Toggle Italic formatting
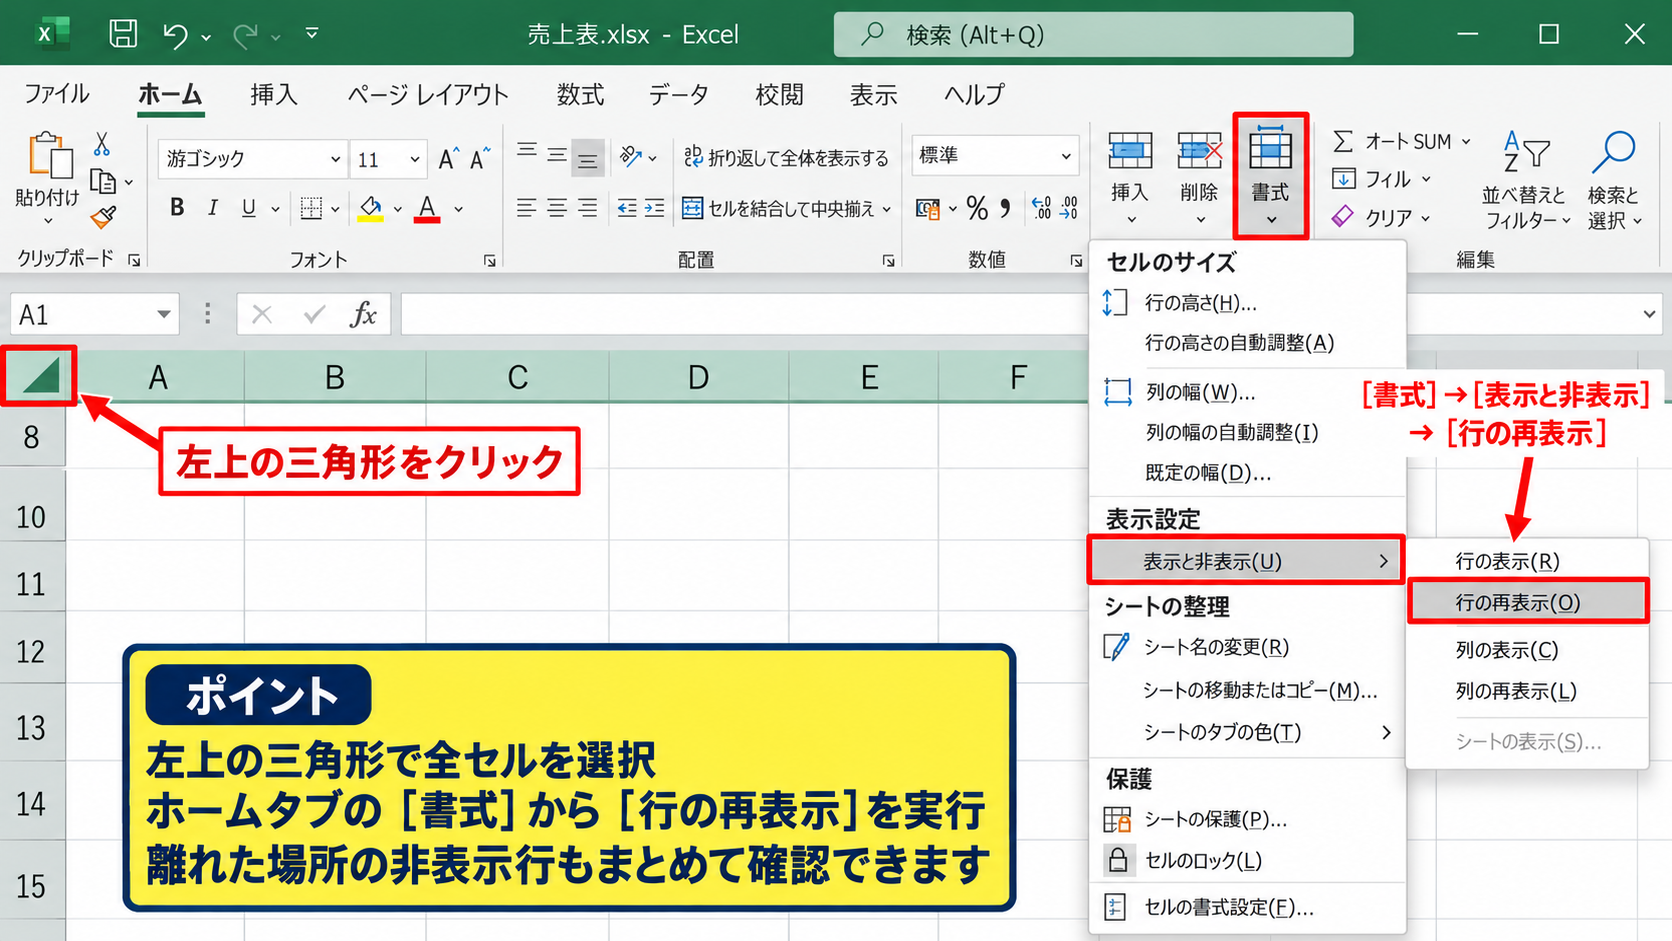The image size is (1672, 941). click(212, 208)
